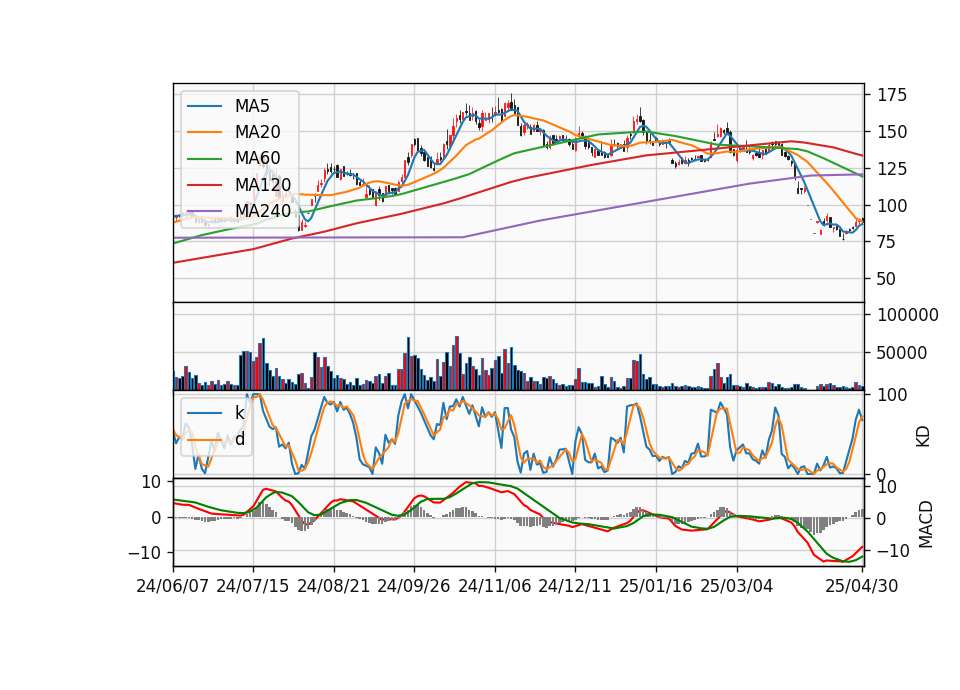Click the left MACD axis −10 tick label
Screen dimensions: 960x690
[144, 553]
